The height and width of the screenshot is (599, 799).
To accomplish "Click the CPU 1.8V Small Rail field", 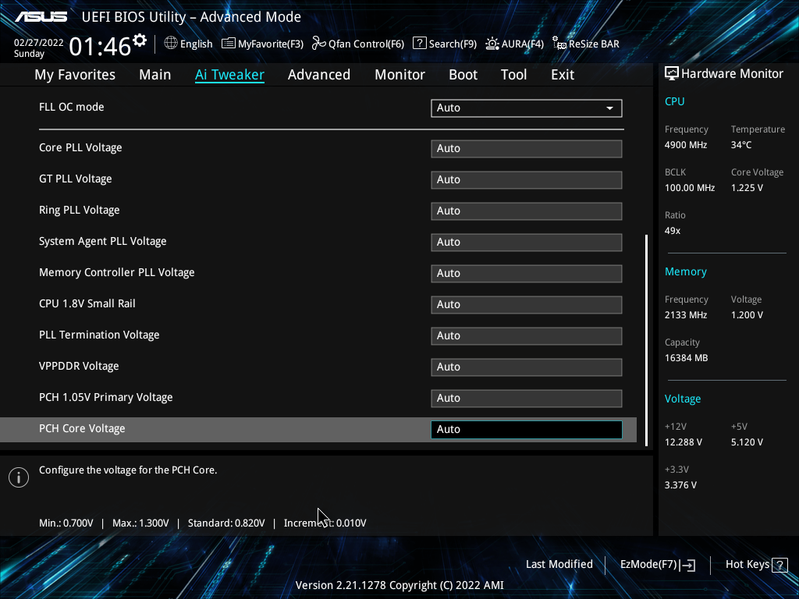I will pos(526,305).
